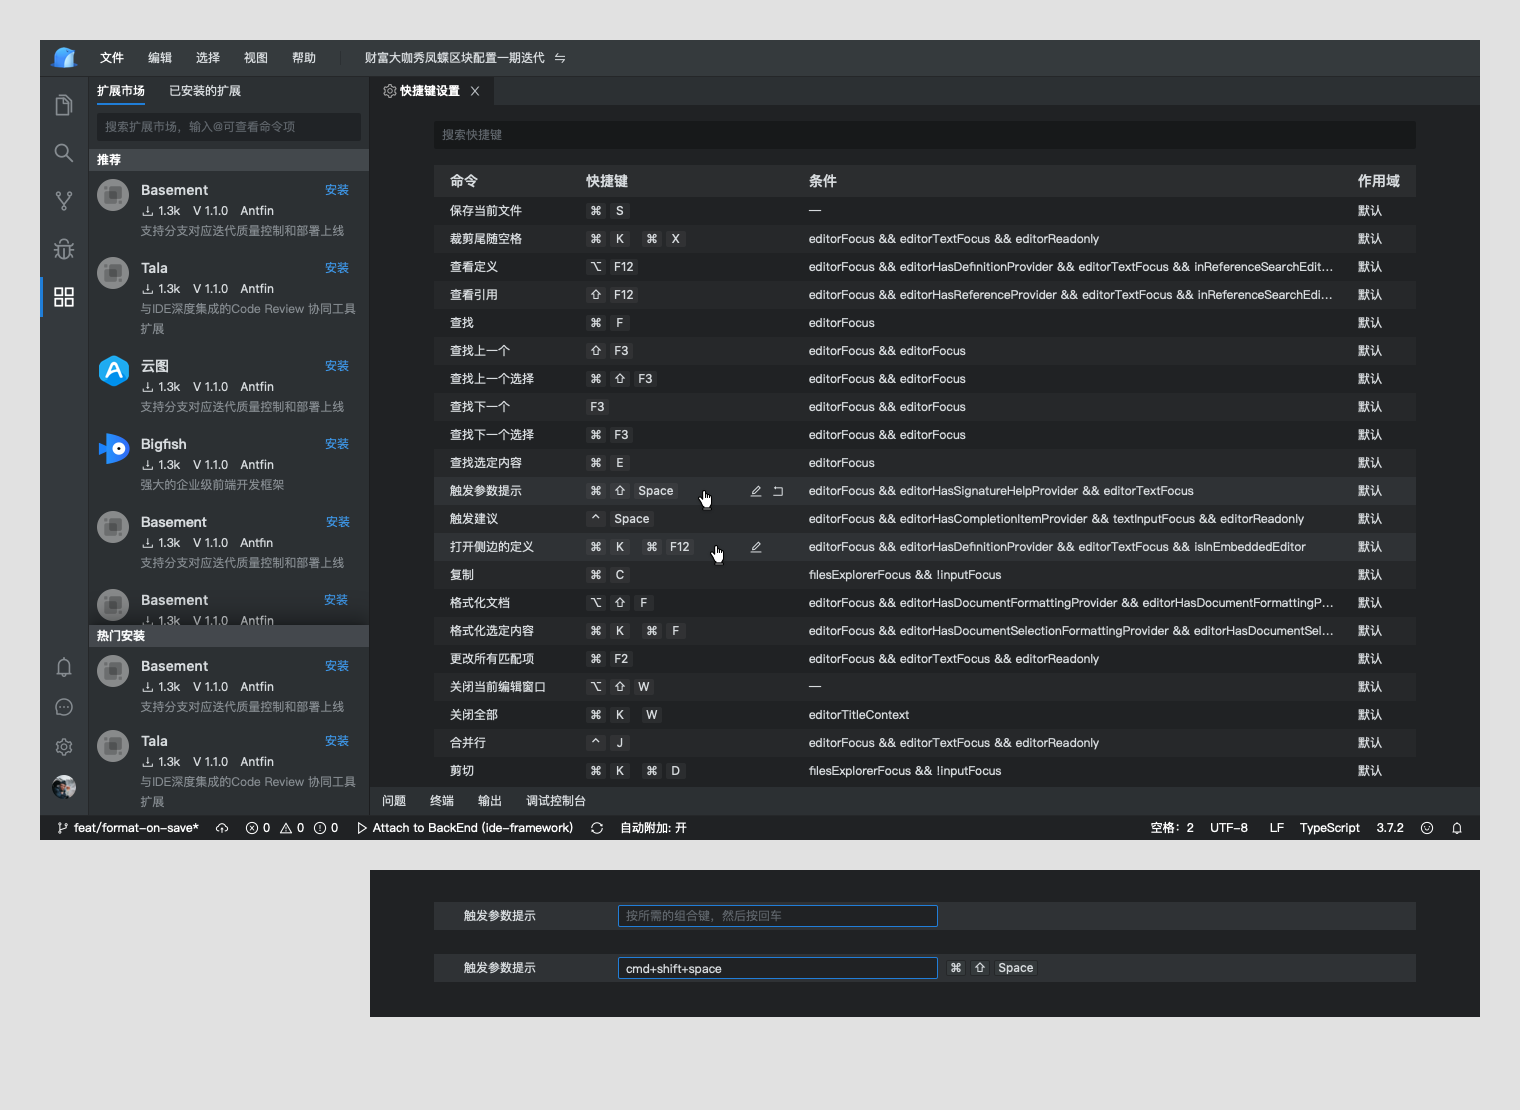Click the Bigfish extension logo
The height and width of the screenshot is (1110, 1520).
[114, 449]
